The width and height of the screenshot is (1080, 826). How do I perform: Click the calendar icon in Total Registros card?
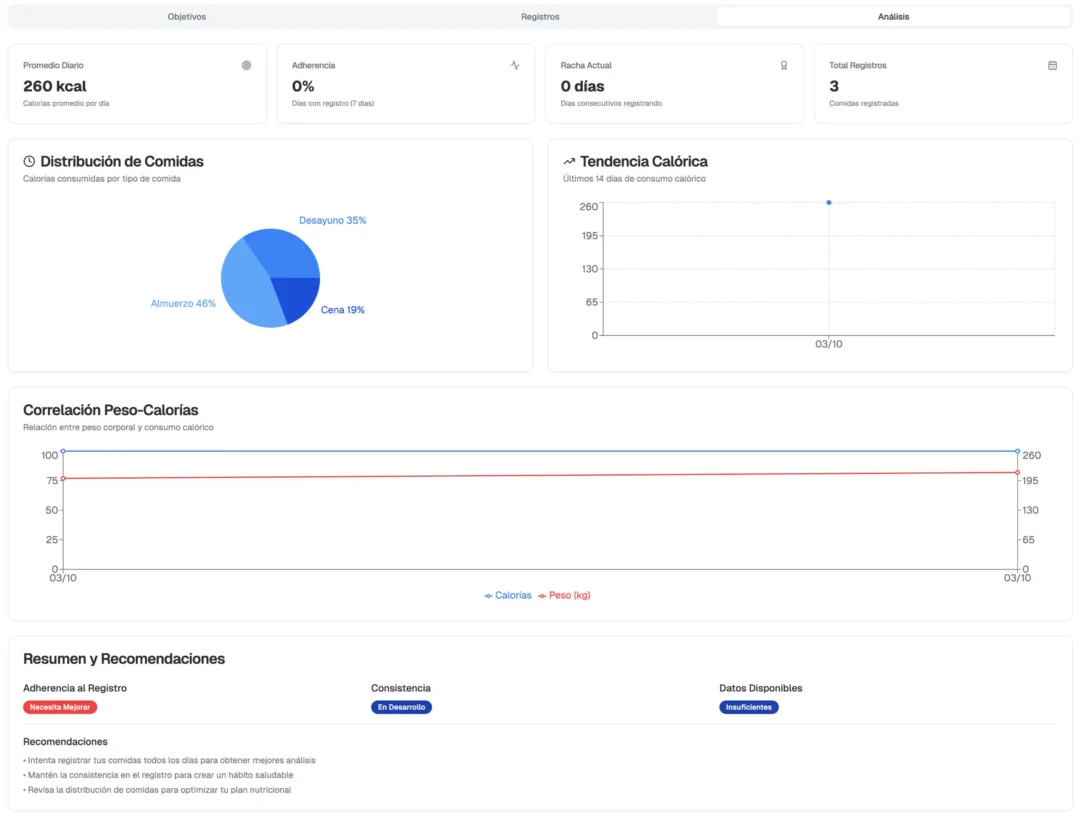coord(1052,65)
